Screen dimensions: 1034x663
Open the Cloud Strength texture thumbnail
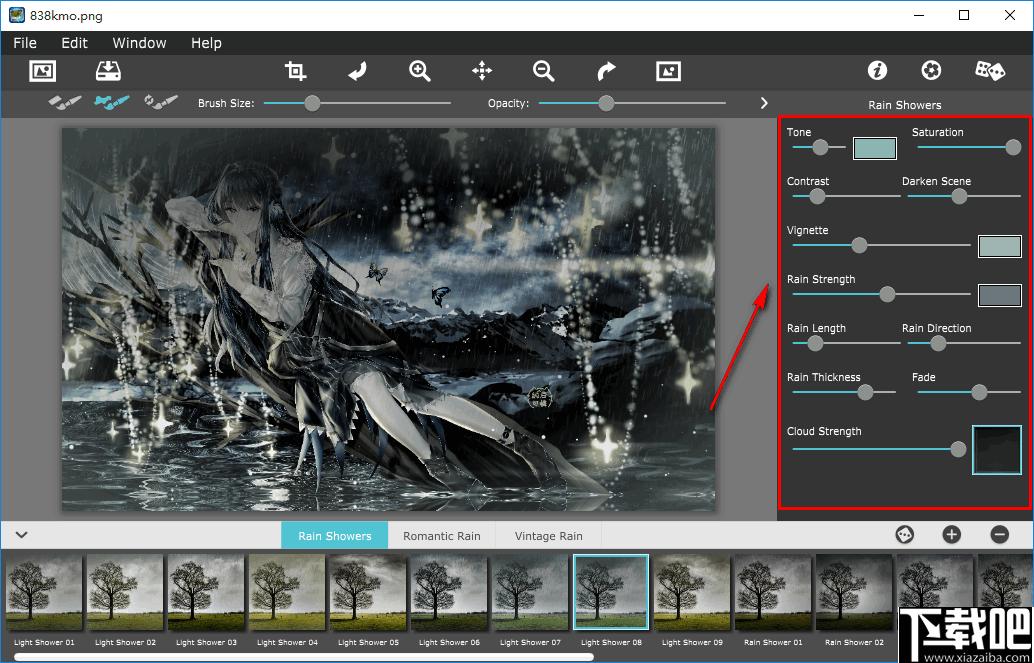click(x=997, y=450)
